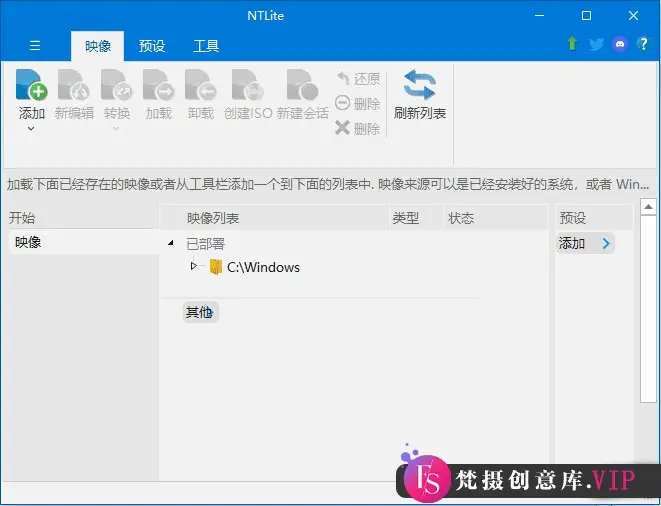
Task: Expand the C:\Windows tree node
Action: (x=193, y=266)
